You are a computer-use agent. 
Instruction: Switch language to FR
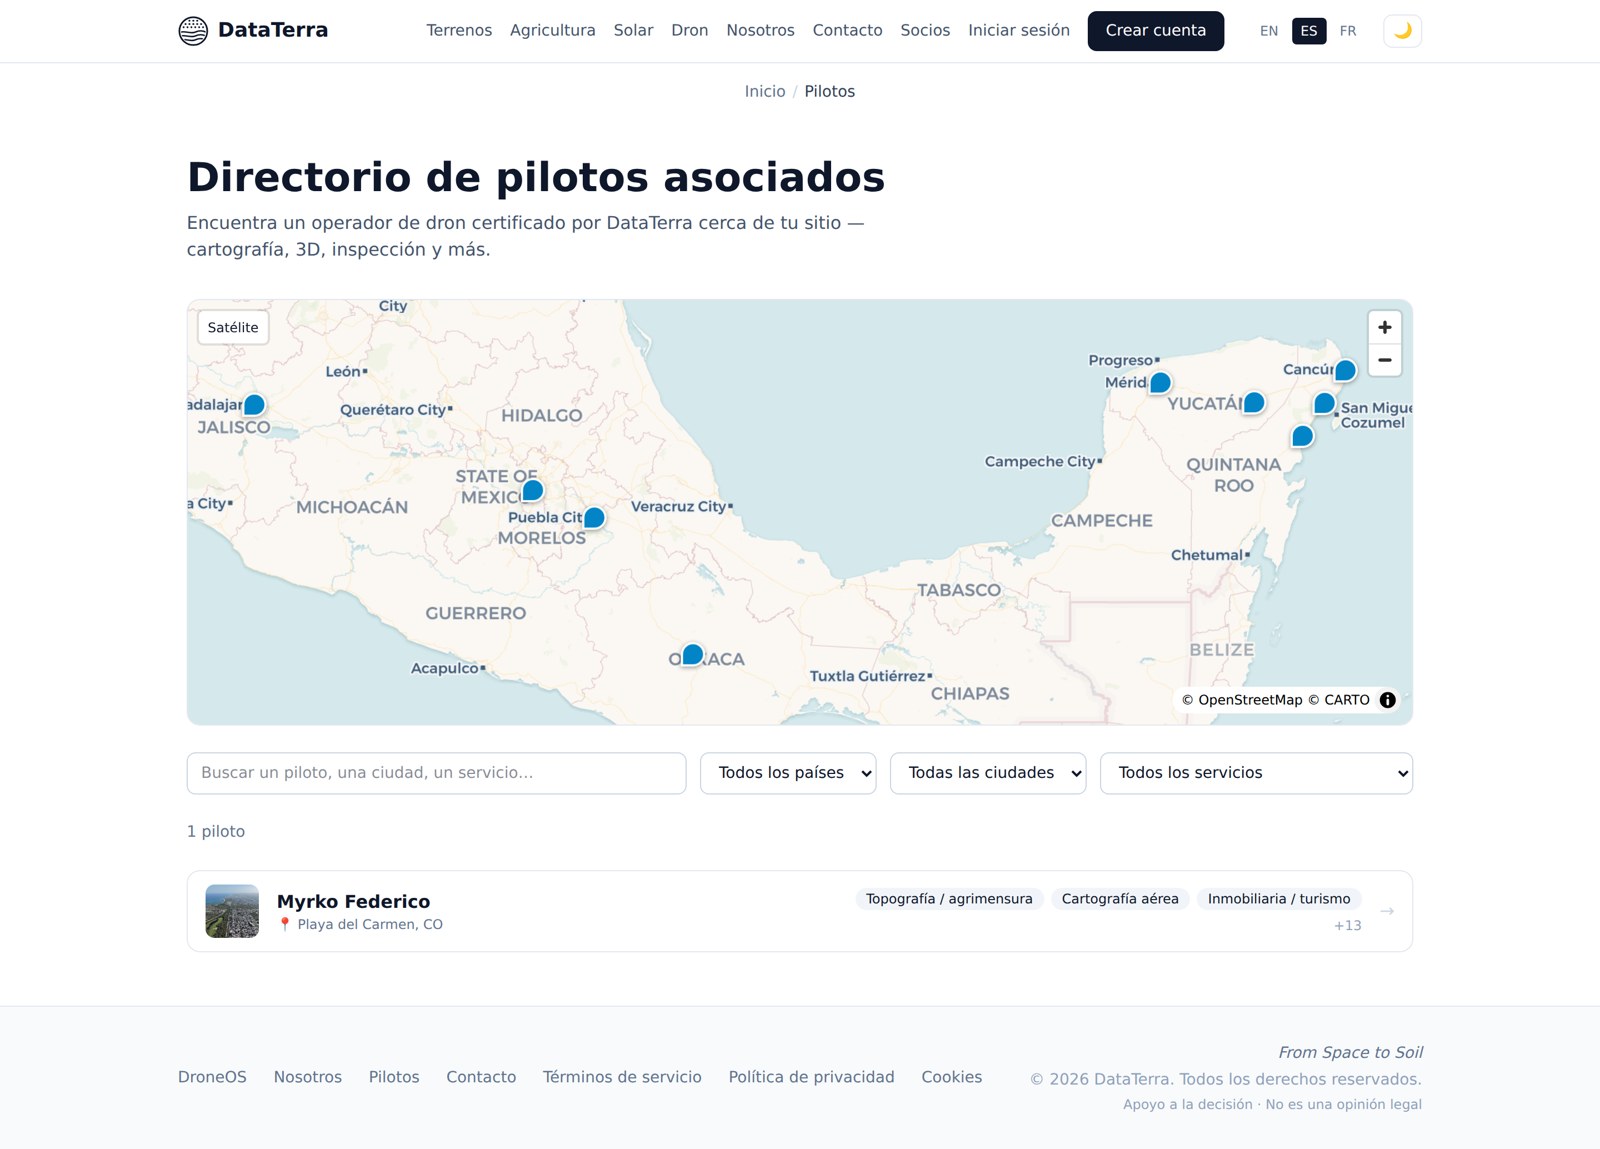[1348, 31]
